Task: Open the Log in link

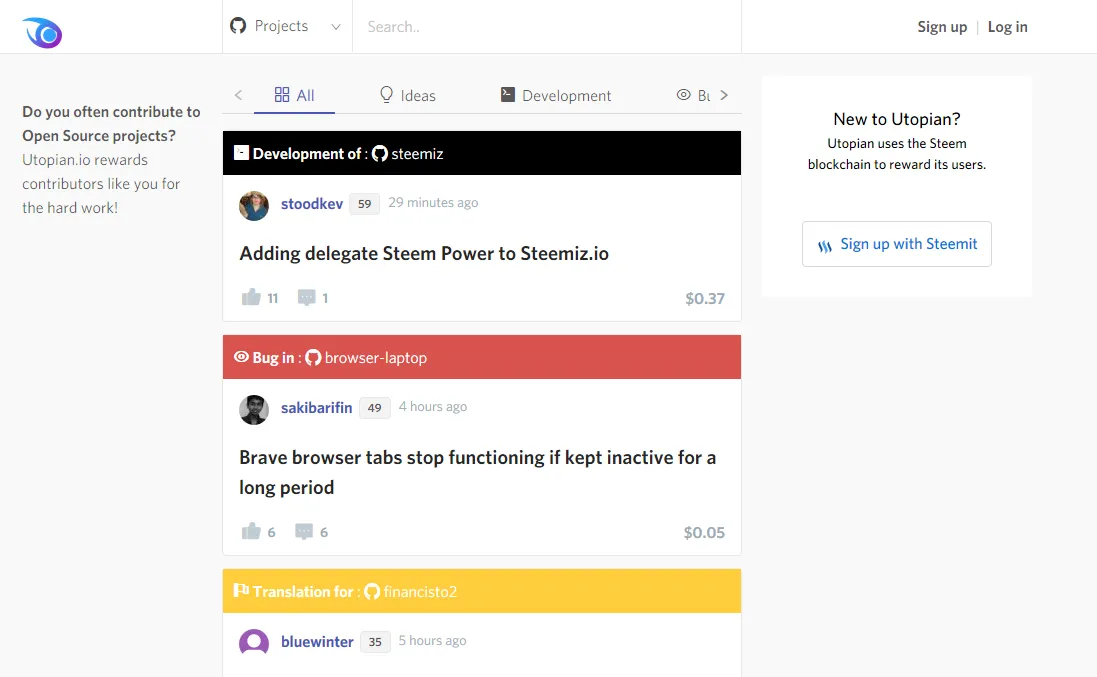Action: point(1007,27)
